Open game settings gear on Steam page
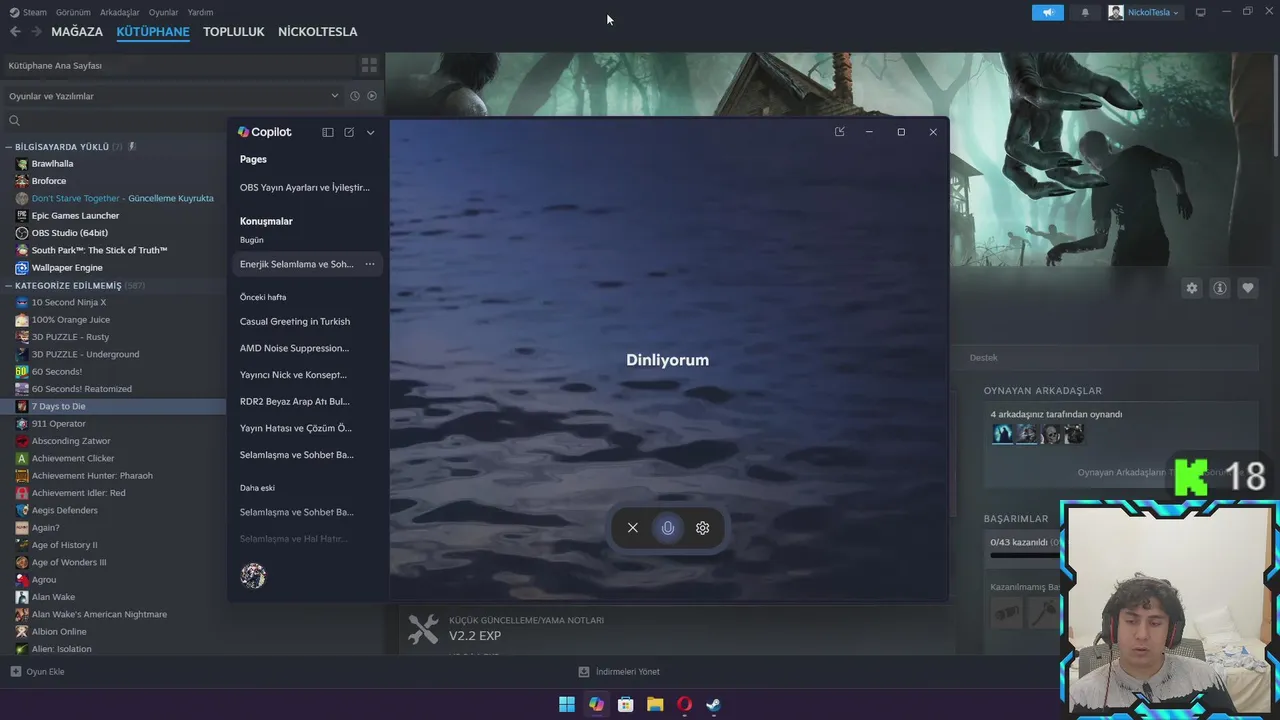Screen dimensions: 1280x720 tap(1192, 288)
